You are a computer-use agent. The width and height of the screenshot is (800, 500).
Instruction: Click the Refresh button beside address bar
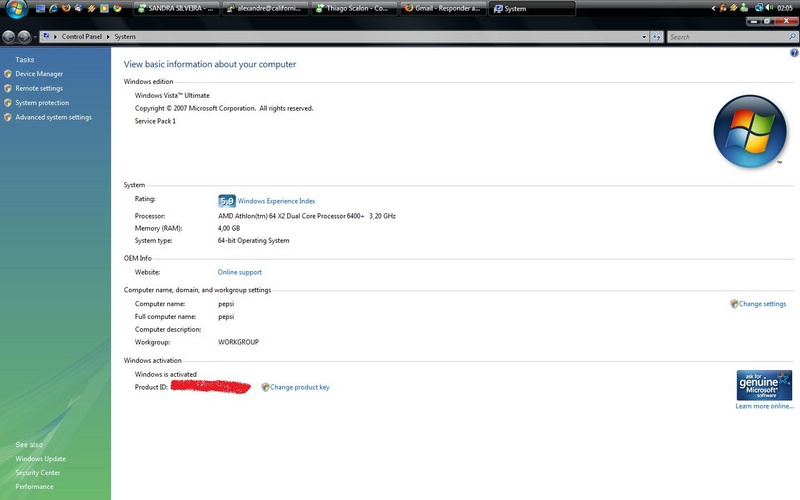click(x=656, y=37)
